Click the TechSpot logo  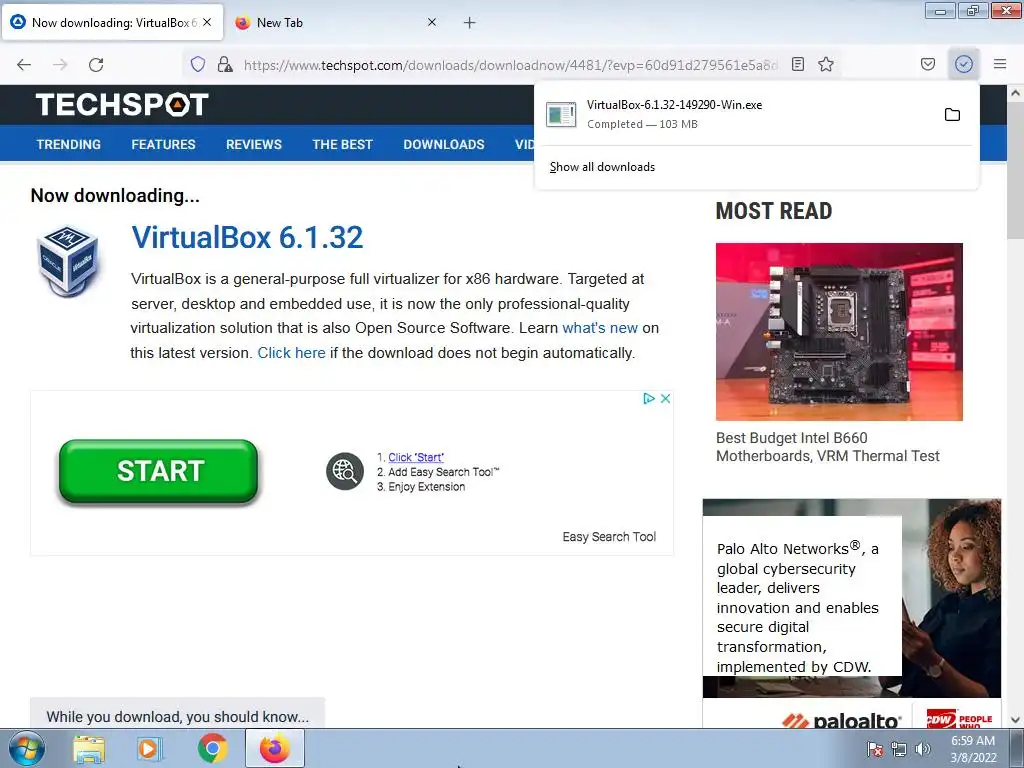click(x=122, y=104)
